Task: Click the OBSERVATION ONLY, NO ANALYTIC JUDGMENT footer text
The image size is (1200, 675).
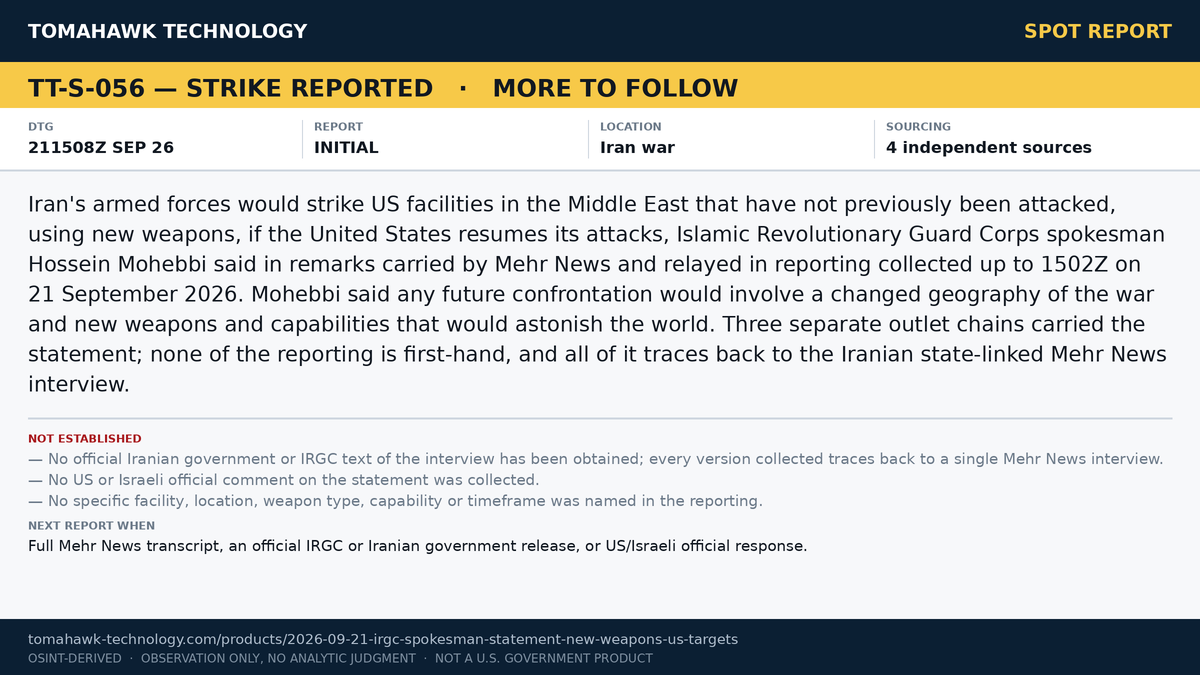Action: pos(278,659)
